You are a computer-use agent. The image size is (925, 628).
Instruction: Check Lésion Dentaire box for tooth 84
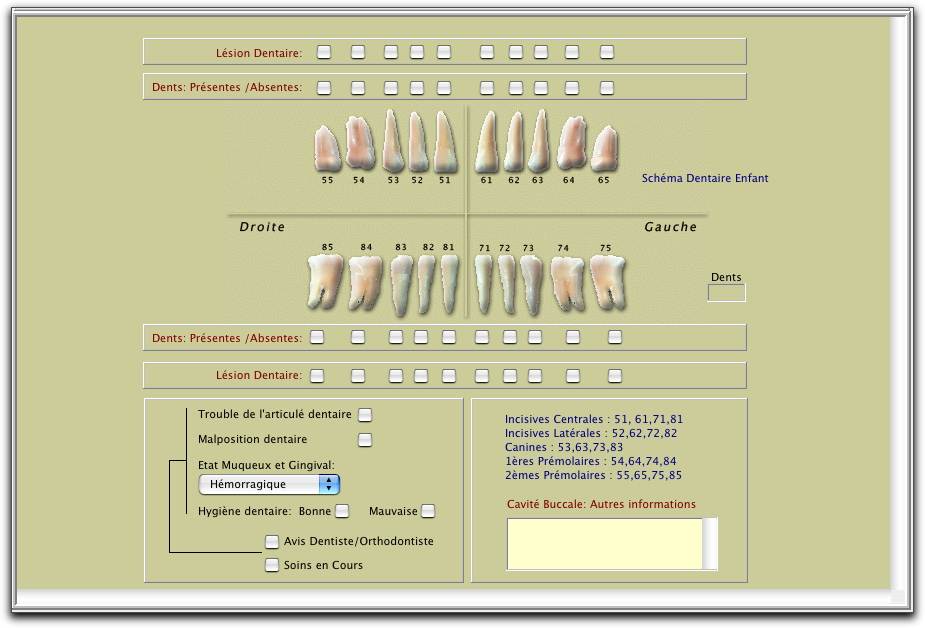coord(358,376)
